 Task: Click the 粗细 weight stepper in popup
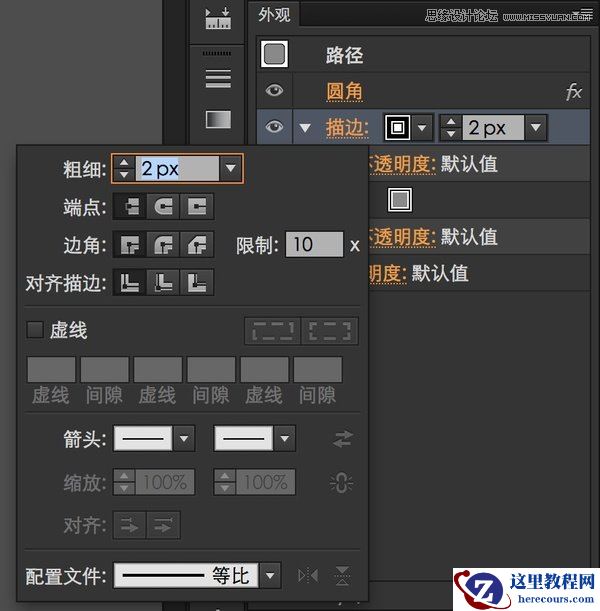(x=124, y=168)
